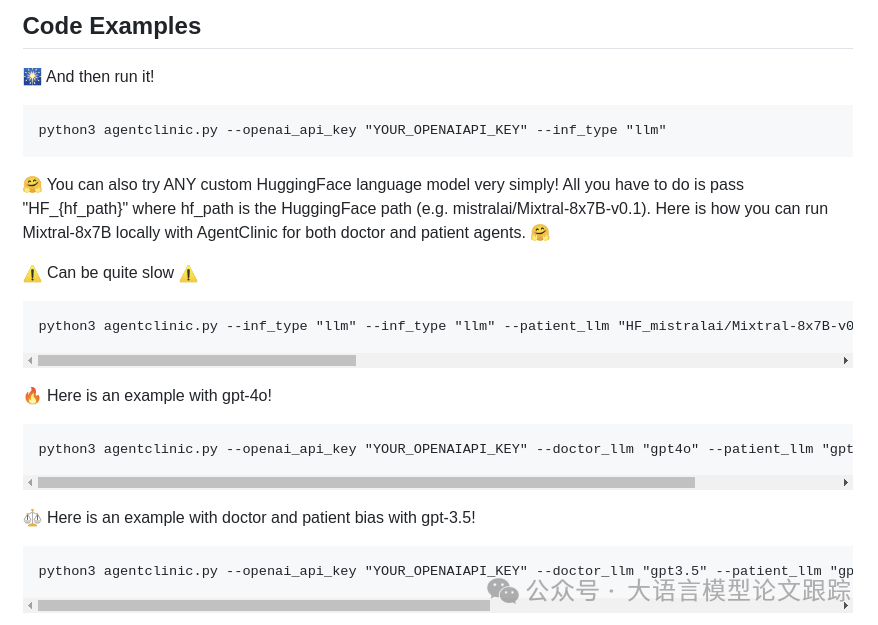This screenshot has width=878, height=625.
Task: Click the hugging face emoji after "patient agents."
Action: (x=540, y=233)
